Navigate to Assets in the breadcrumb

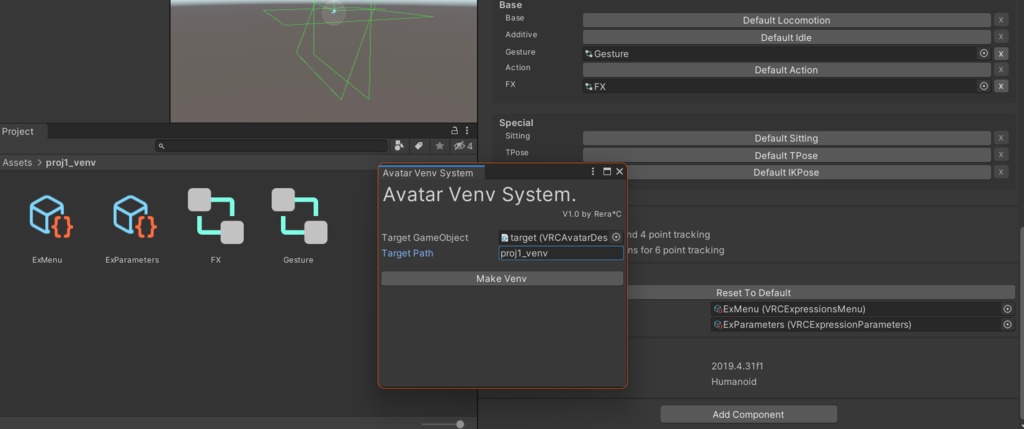coord(17,163)
